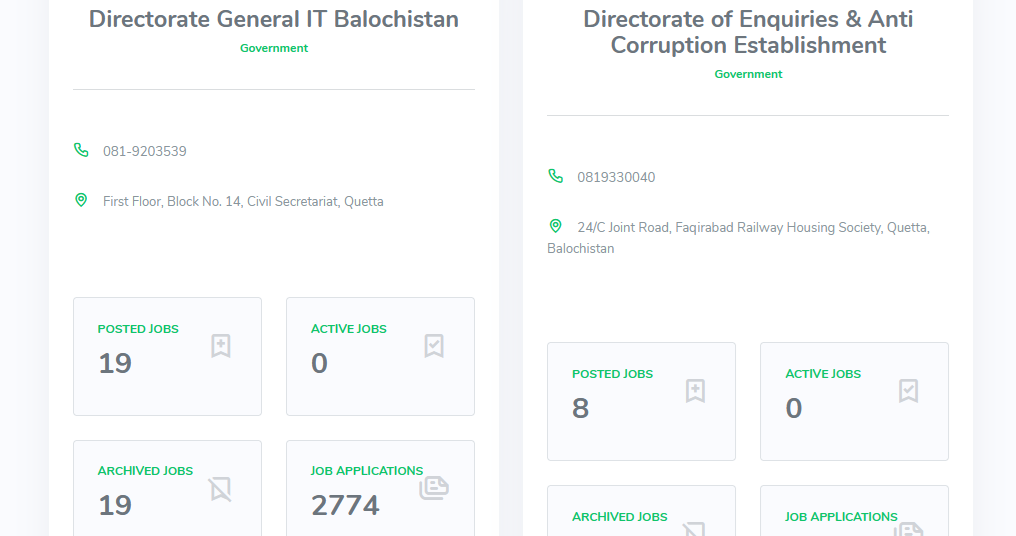Select phone number 081-9203539
Screen dimensions: 1016x536
point(145,152)
